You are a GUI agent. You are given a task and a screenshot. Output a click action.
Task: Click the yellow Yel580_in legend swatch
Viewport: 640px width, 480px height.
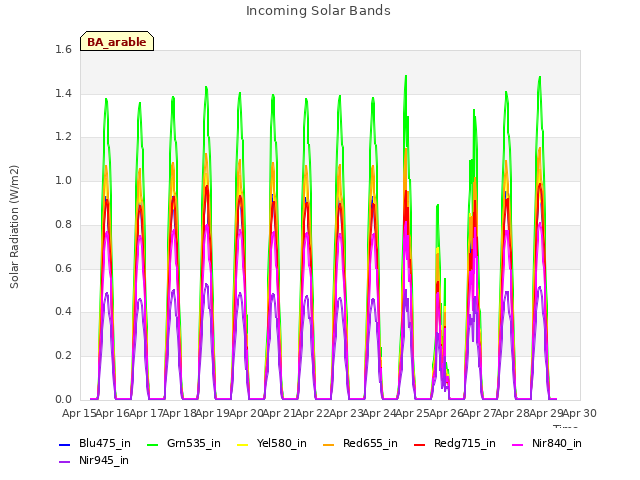(x=242, y=444)
